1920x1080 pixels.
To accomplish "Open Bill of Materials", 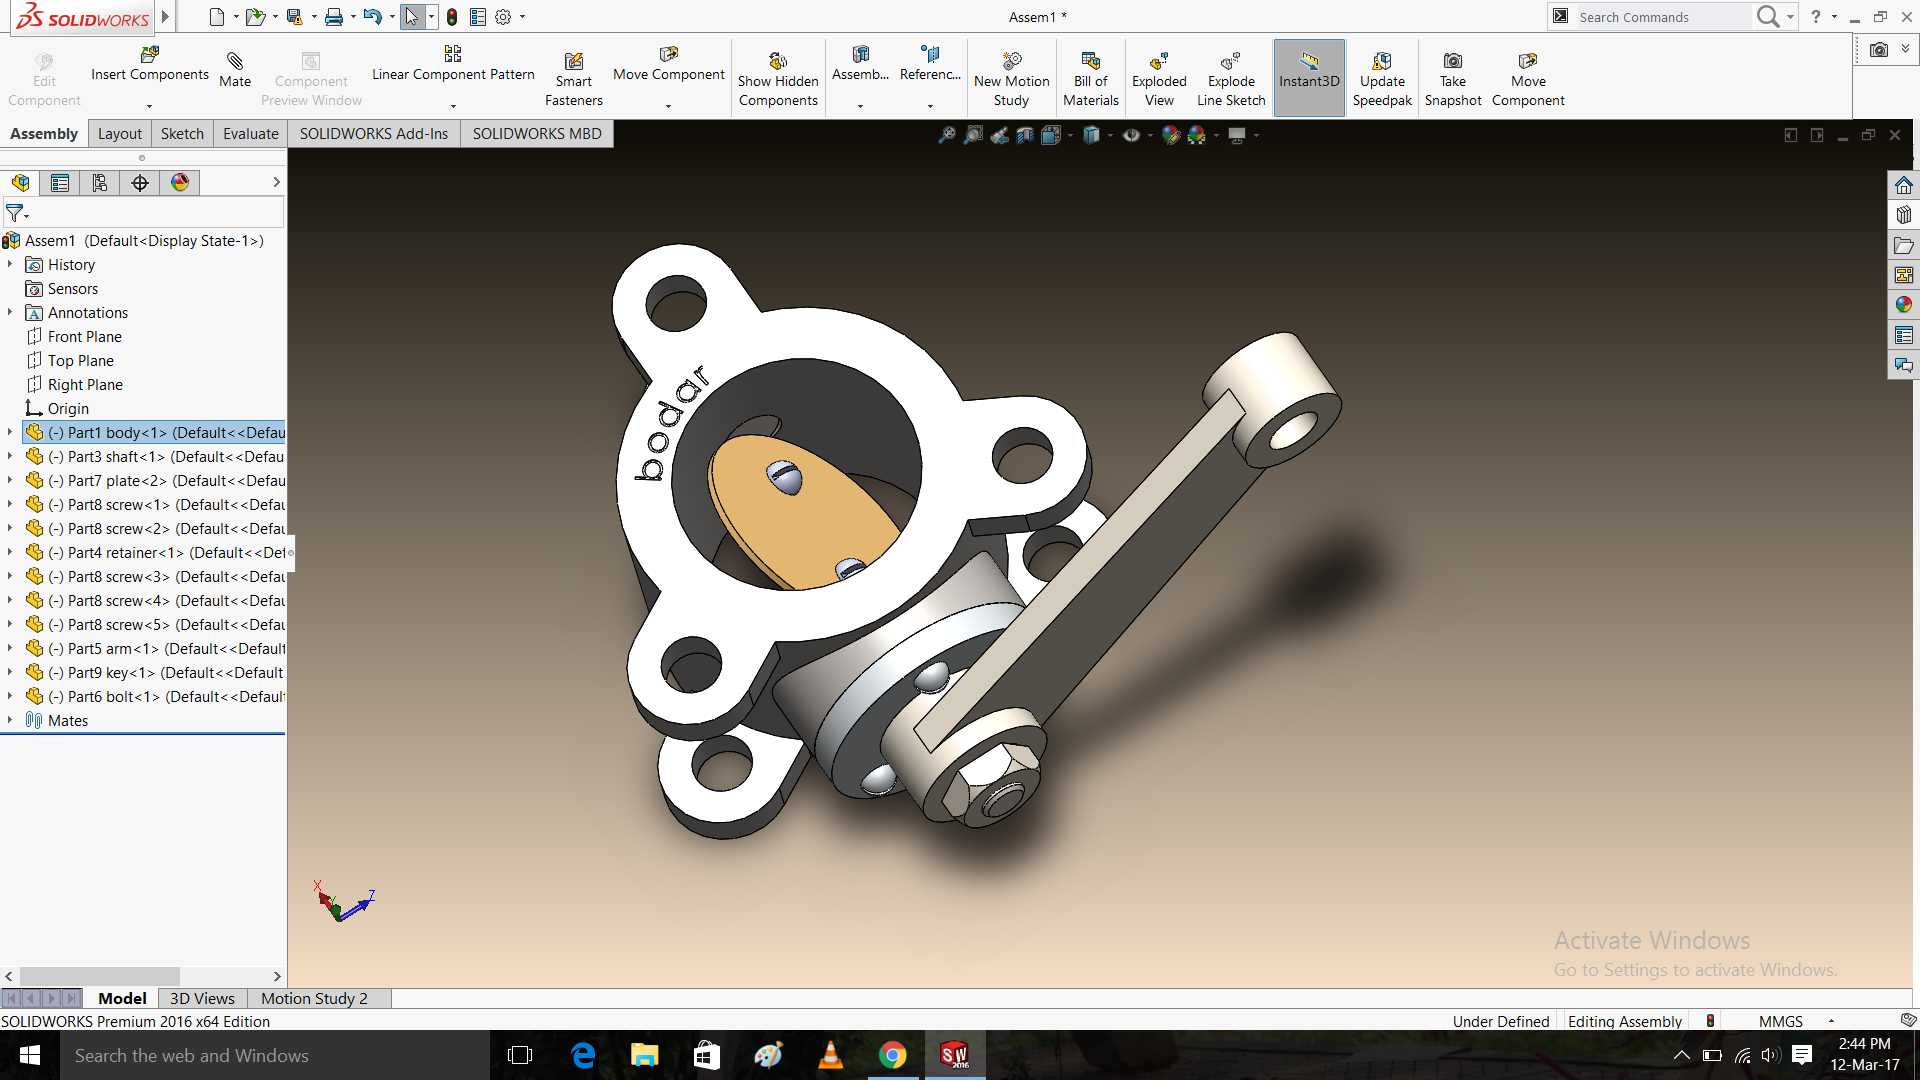I will click(x=1090, y=79).
